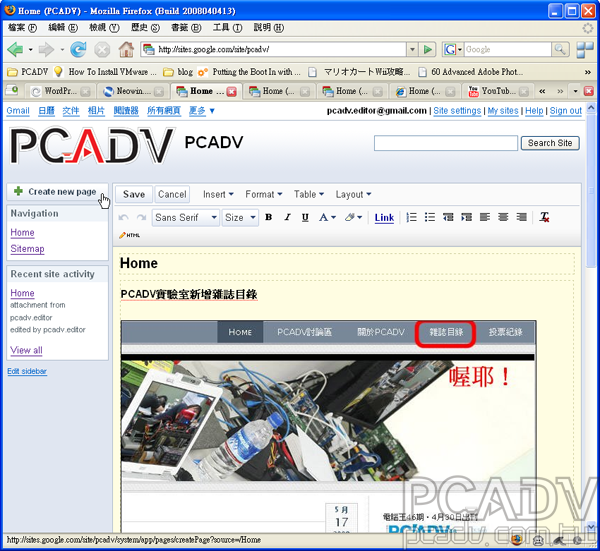
Task: Click Create new page button
Action: 55,191
